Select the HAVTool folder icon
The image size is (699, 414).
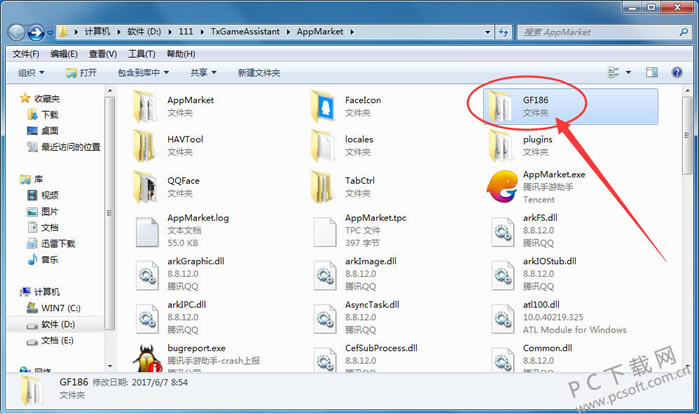pos(146,146)
